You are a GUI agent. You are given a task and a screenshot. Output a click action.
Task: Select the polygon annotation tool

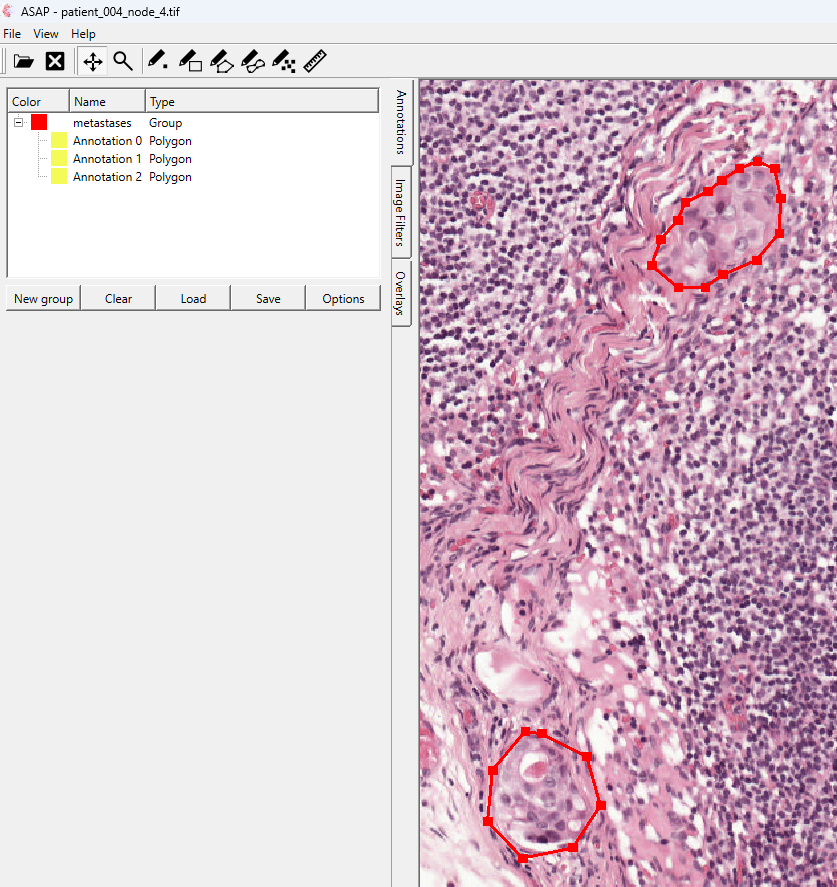click(221, 62)
